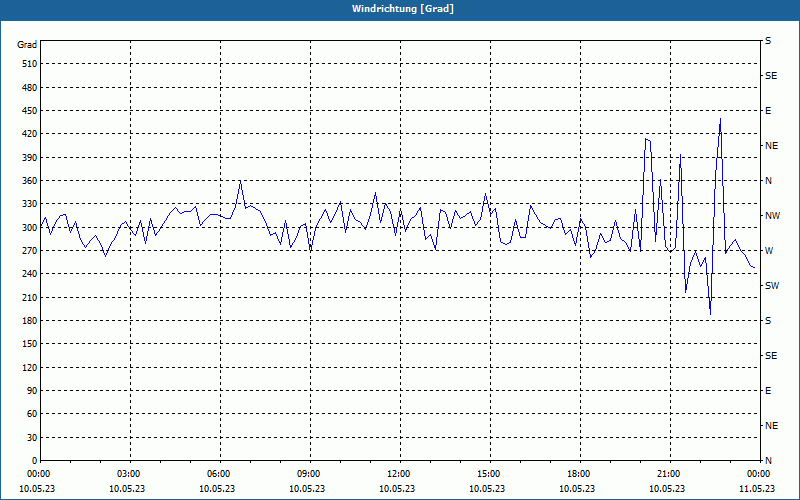The width and height of the screenshot is (800, 500).
Task: Click the "E" compass label beside the 450 gridline
Action: click(x=768, y=111)
